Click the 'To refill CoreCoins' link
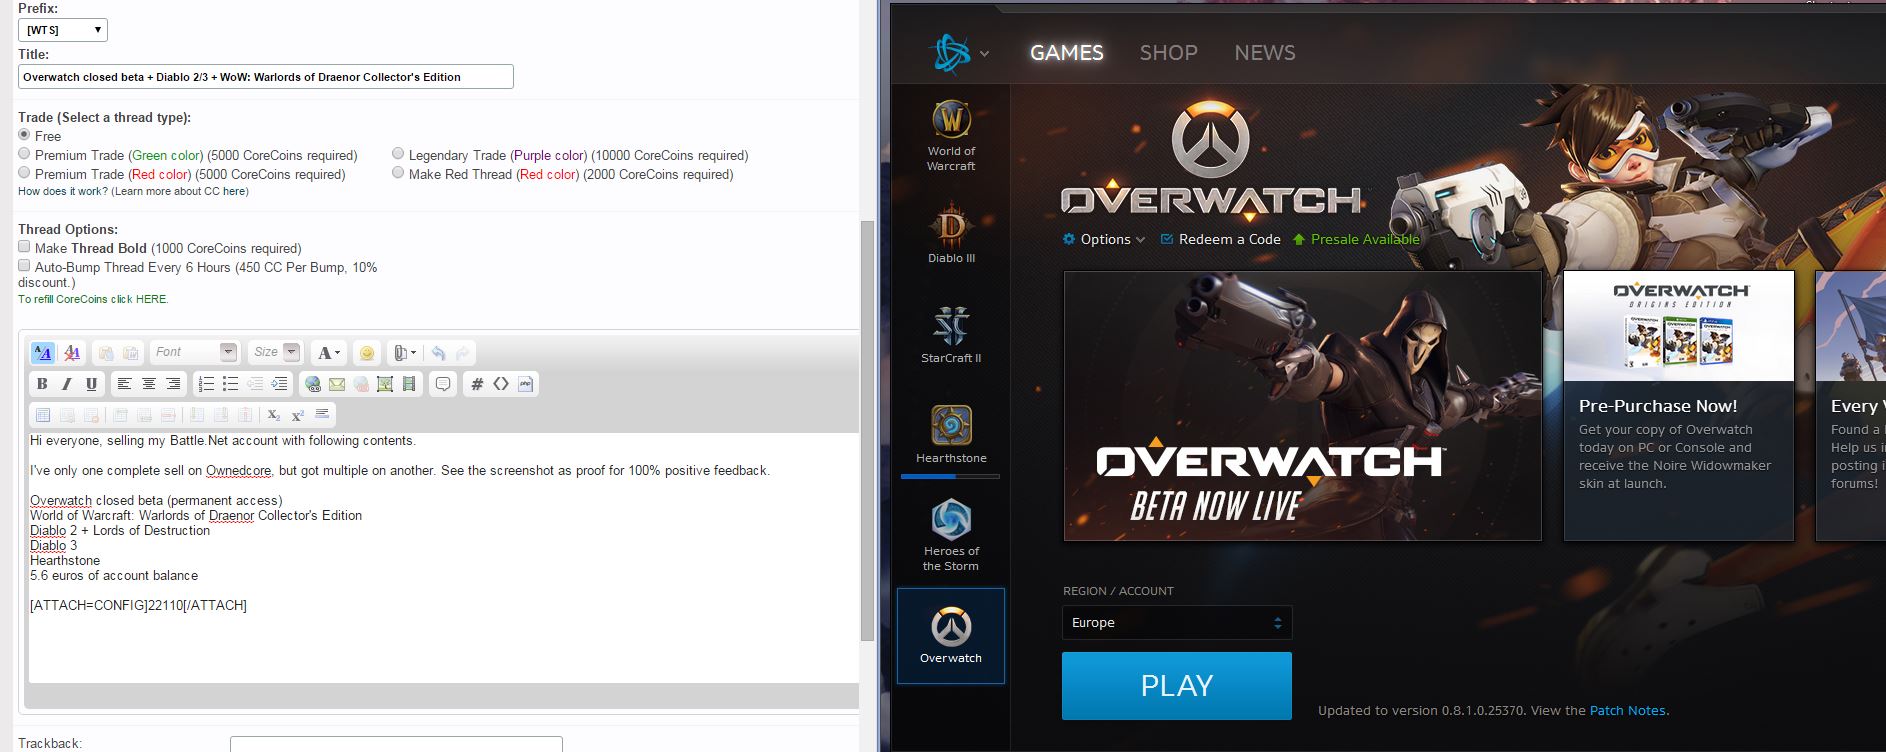This screenshot has height=752, width=1886. (93, 299)
